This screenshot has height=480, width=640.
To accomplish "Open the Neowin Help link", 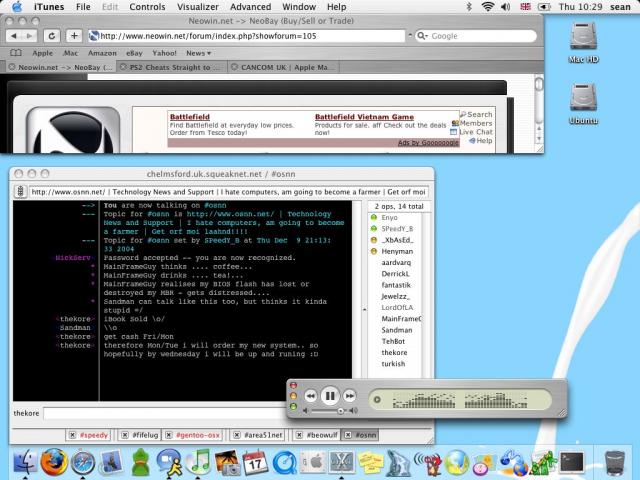I will 484,140.
